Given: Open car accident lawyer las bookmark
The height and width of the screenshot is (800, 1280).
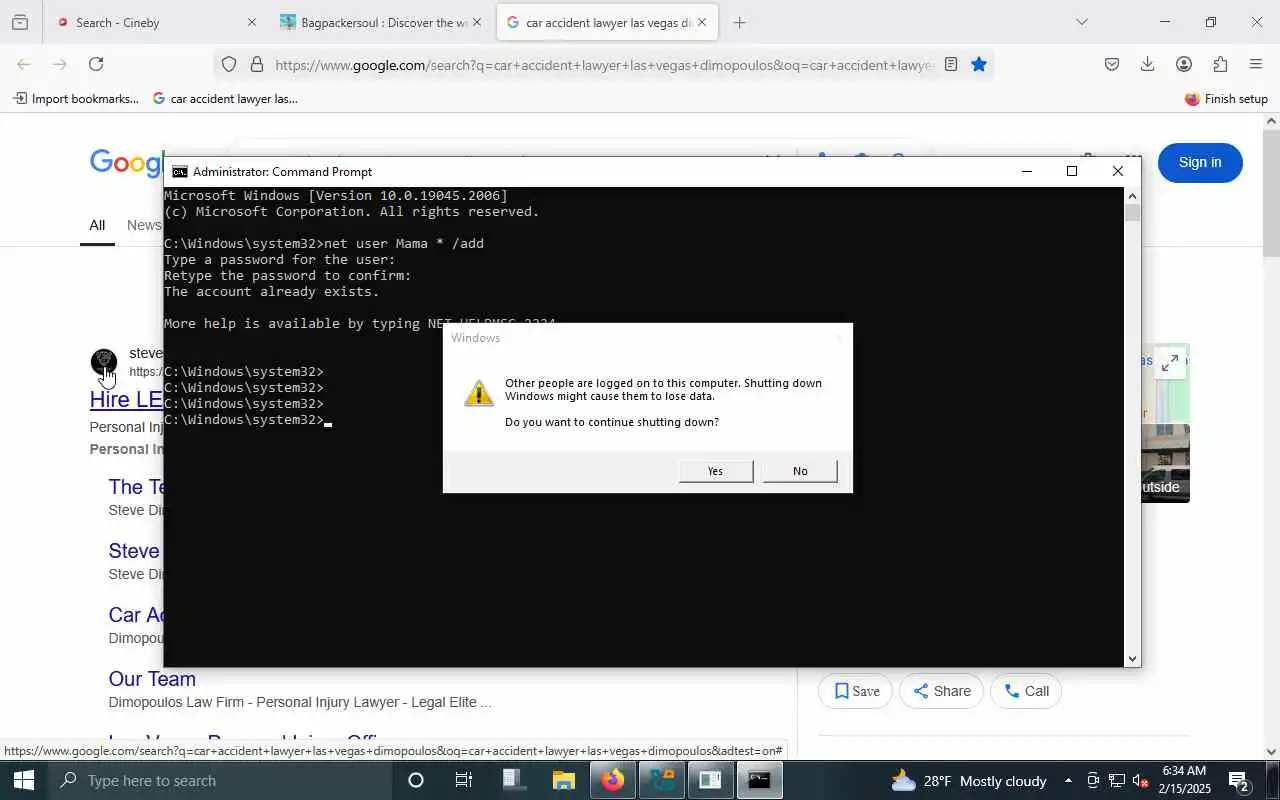Looking at the screenshot, I should 225,98.
